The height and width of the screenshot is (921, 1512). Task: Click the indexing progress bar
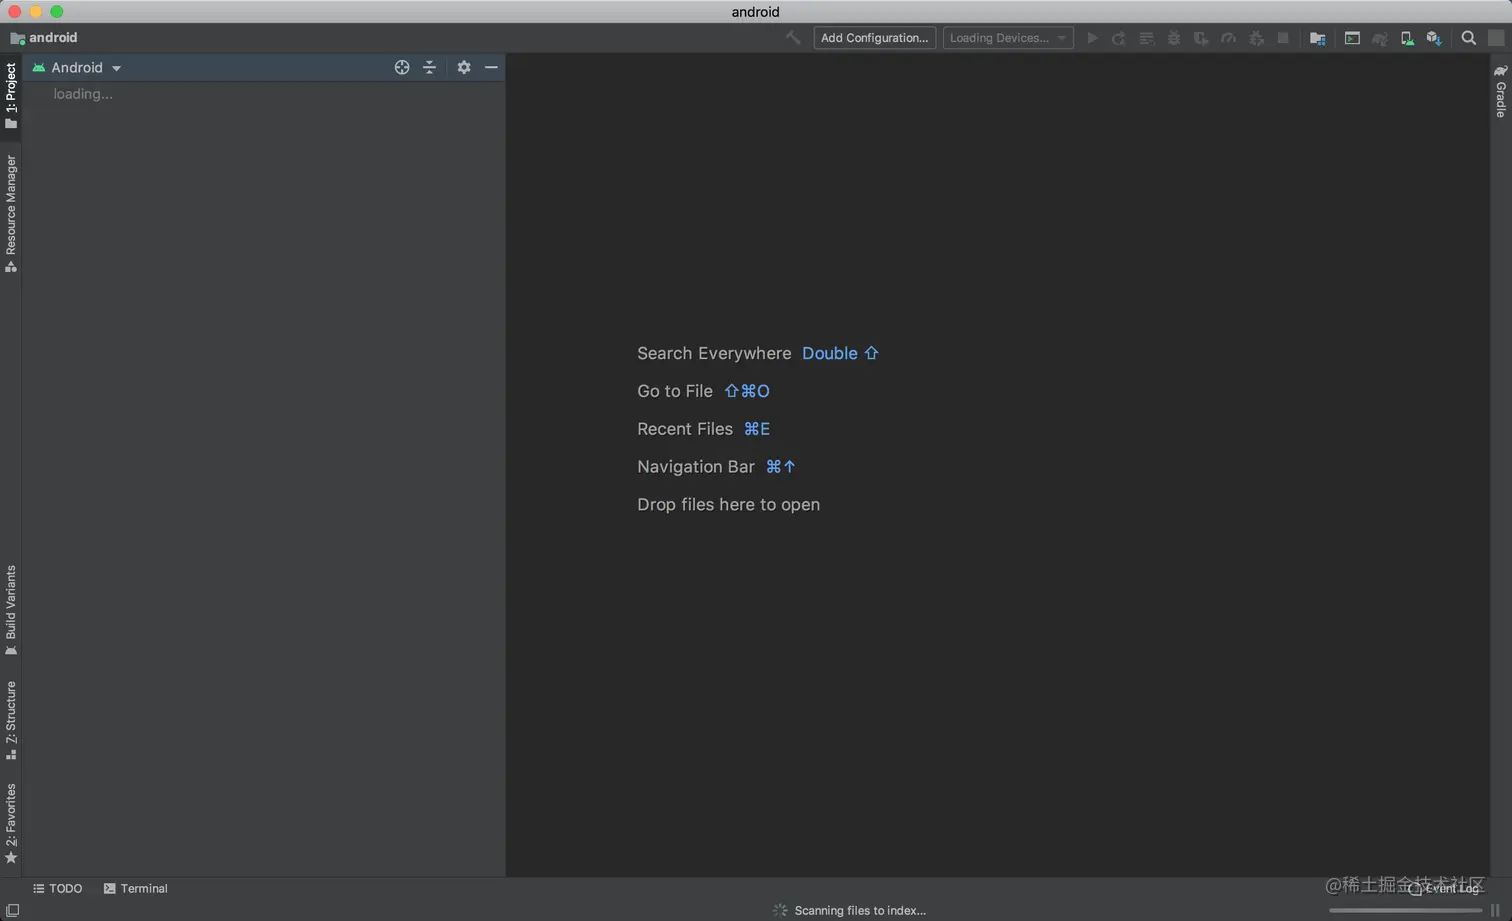pos(1405,910)
